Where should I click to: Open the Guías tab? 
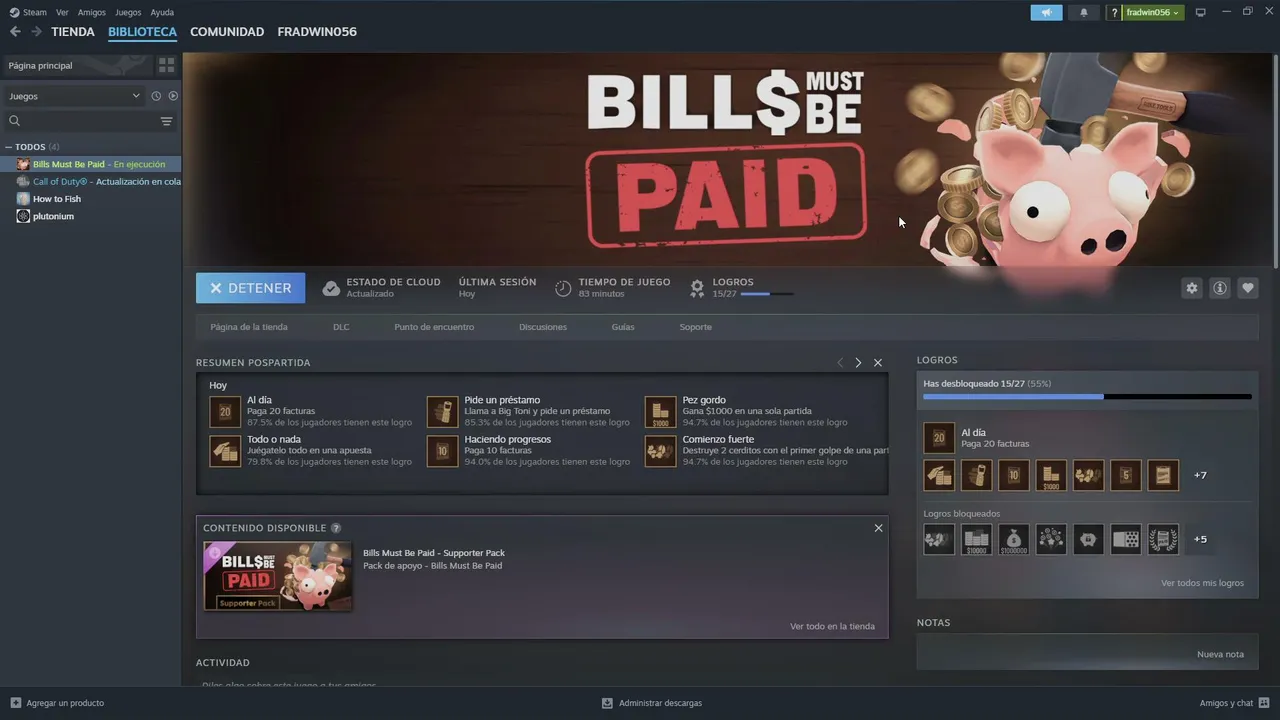click(623, 327)
